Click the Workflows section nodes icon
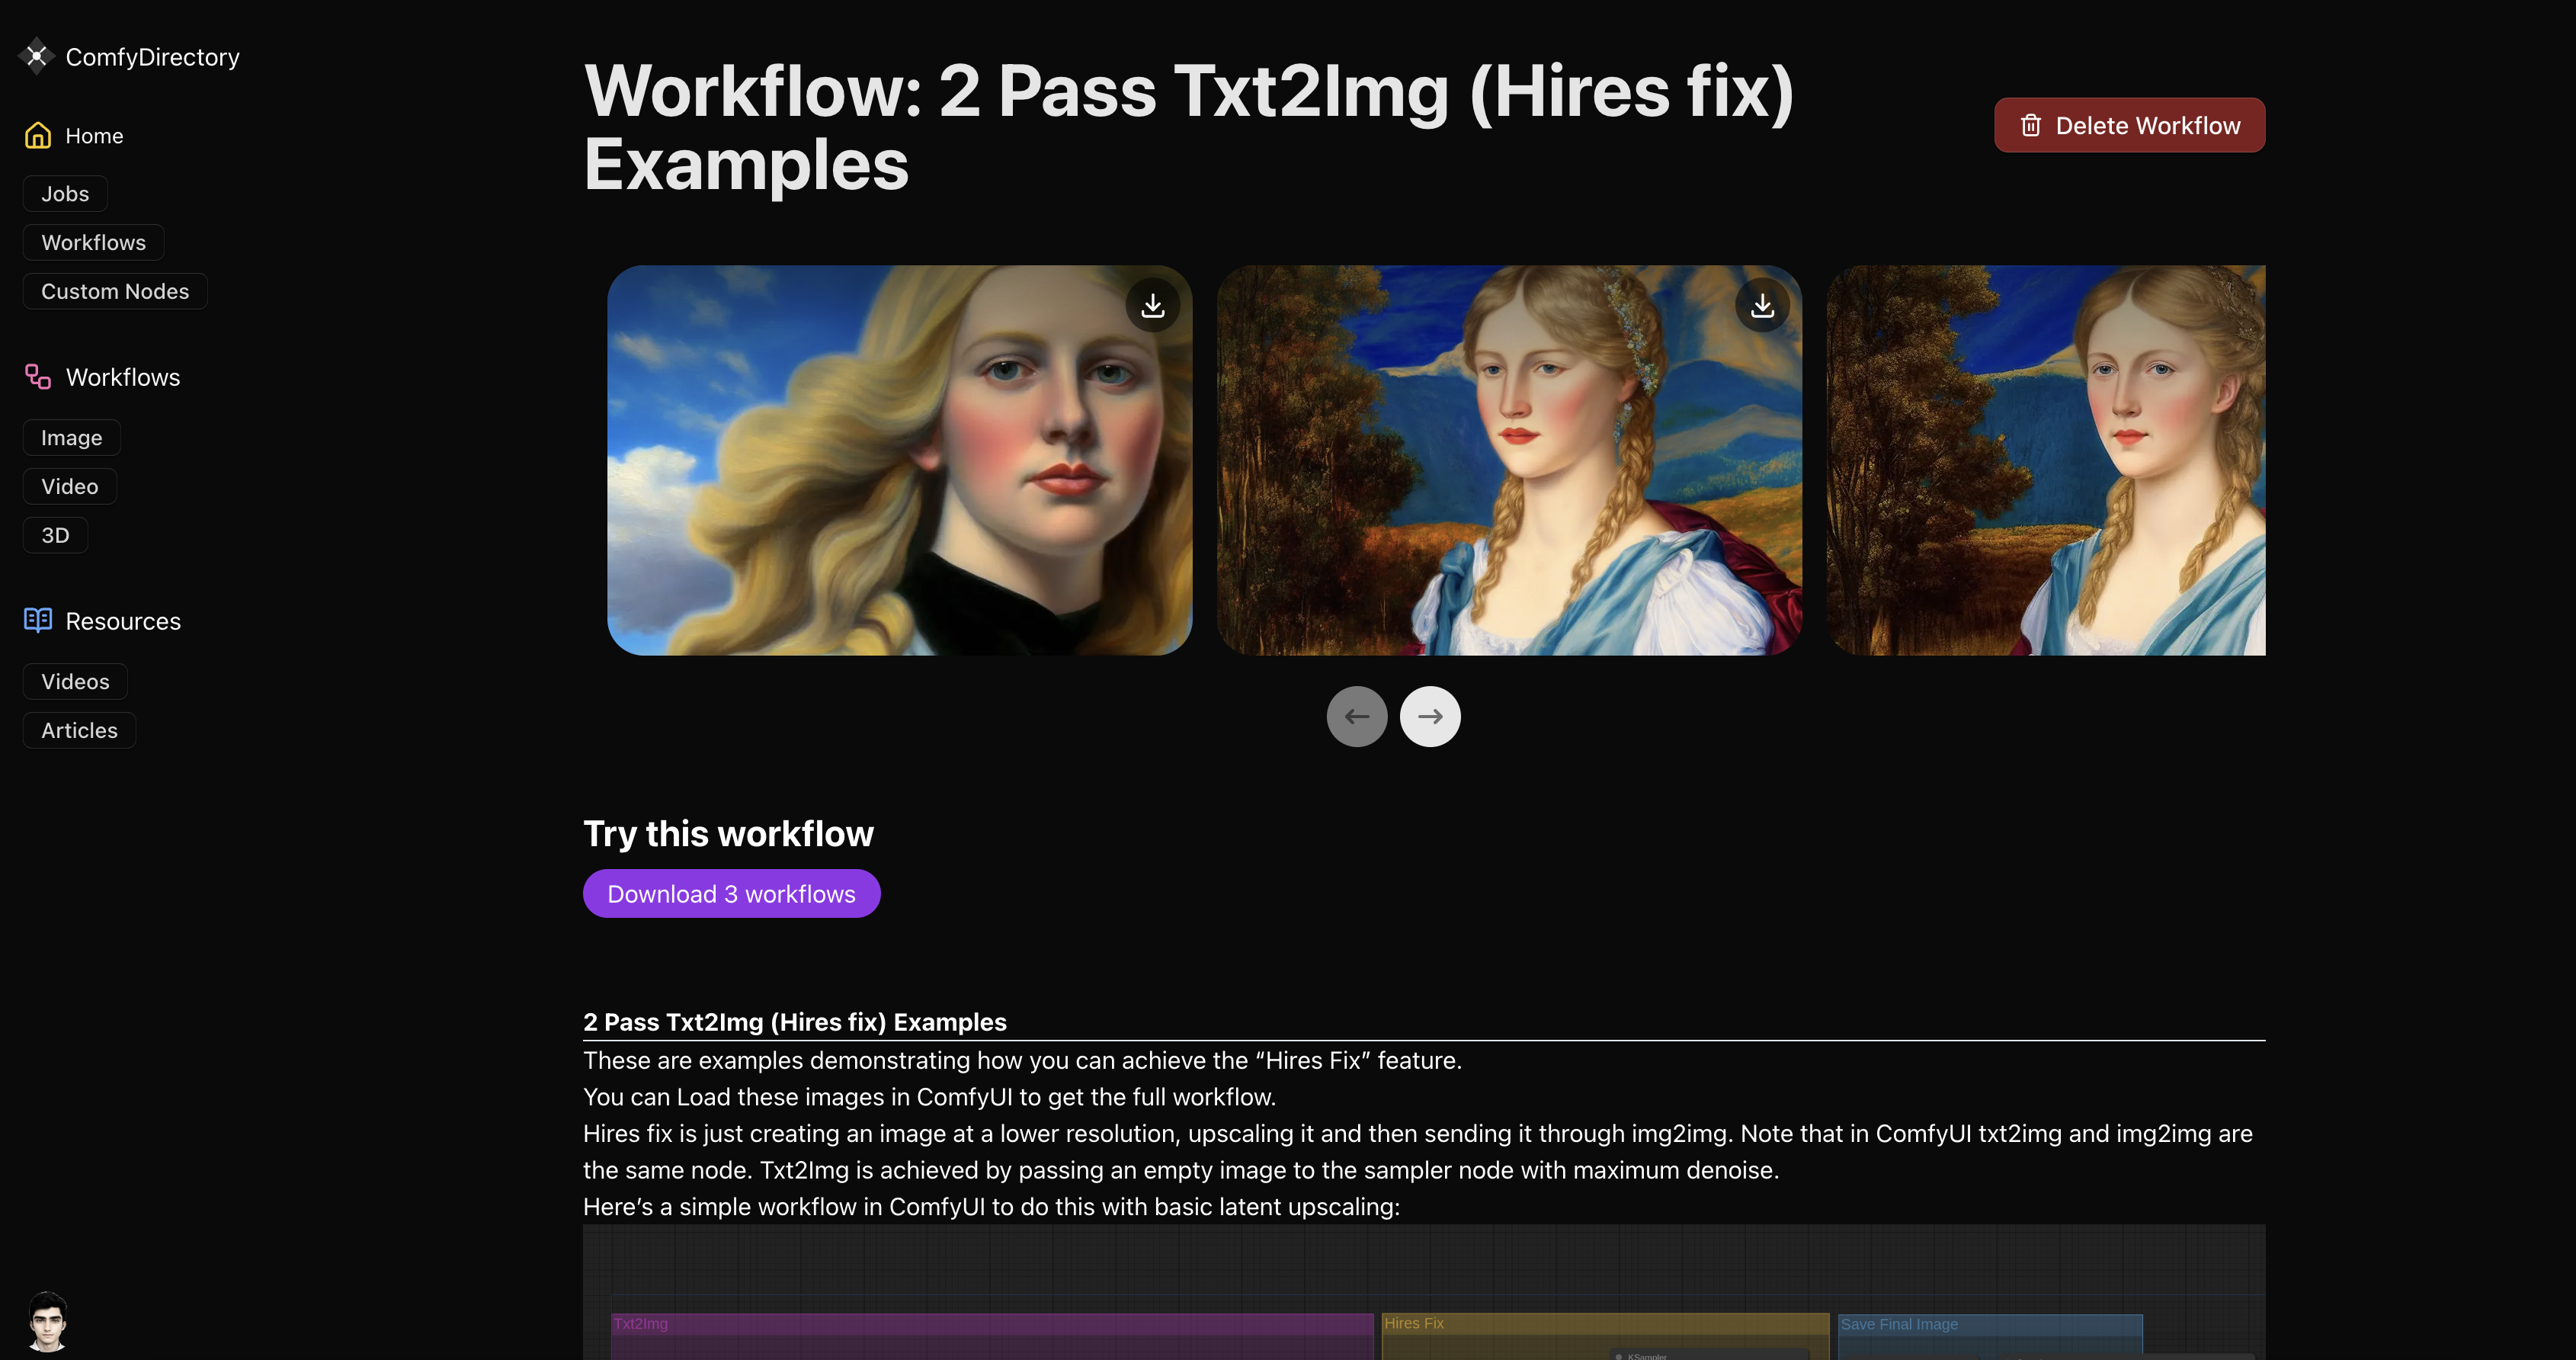This screenshot has width=2576, height=1360. [x=38, y=376]
